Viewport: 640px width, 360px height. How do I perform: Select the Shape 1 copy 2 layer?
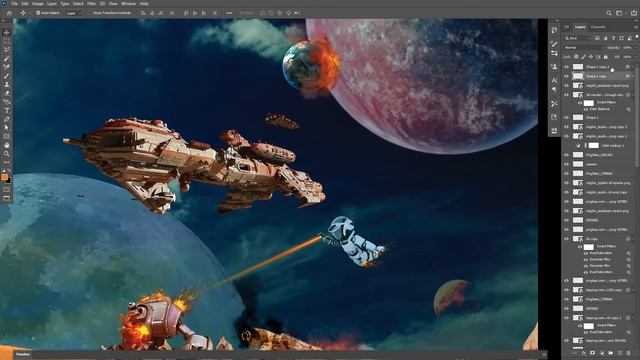coord(599,67)
